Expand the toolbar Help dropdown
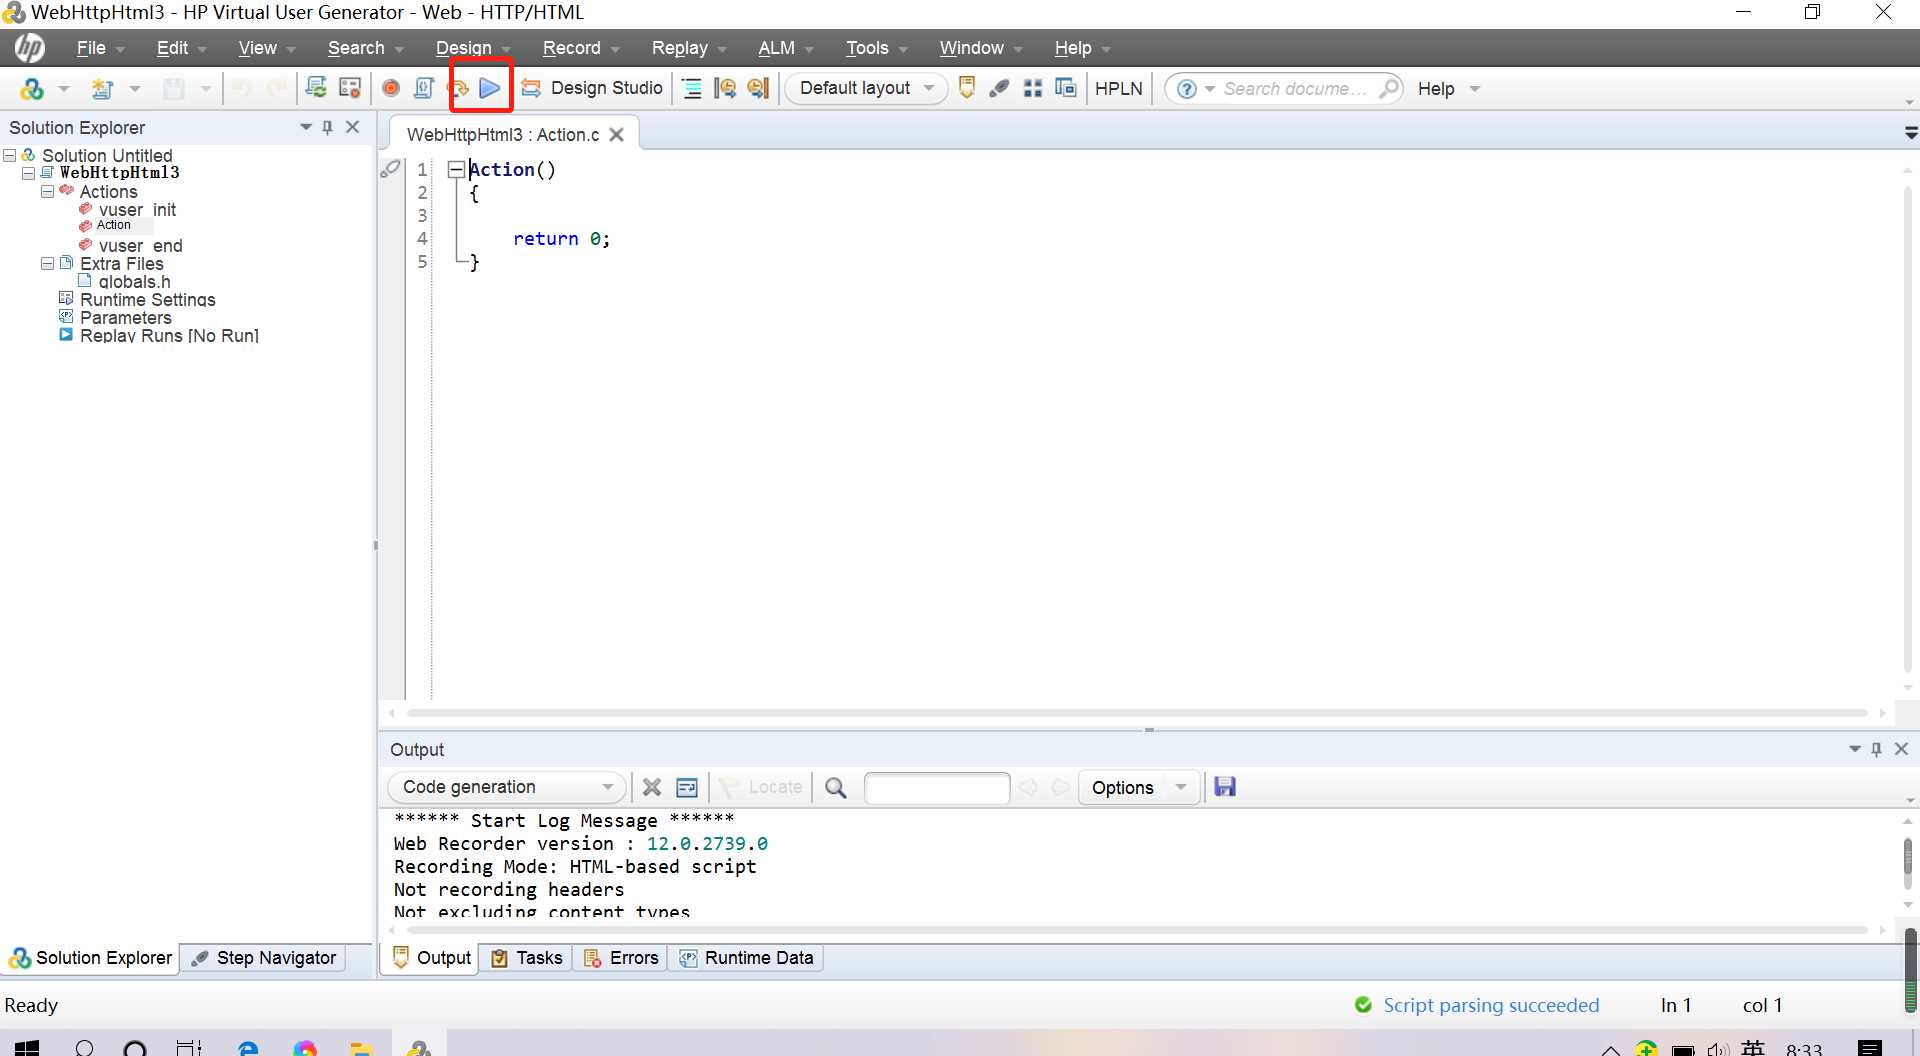The width and height of the screenshot is (1920, 1056). [x=1475, y=89]
